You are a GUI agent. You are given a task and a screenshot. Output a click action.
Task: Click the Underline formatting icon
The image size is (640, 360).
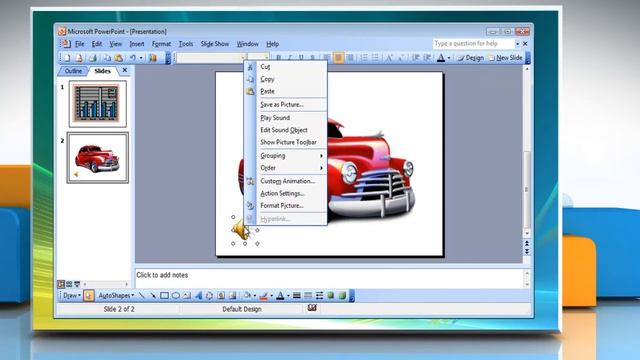pyautogui.click(x=301, y=58)
